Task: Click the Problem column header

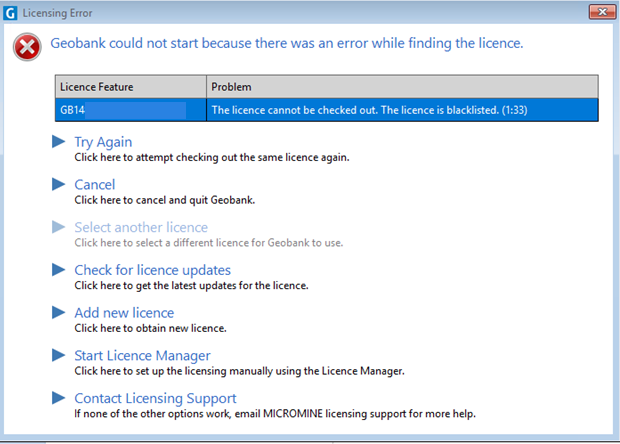Action: (402, 87)
